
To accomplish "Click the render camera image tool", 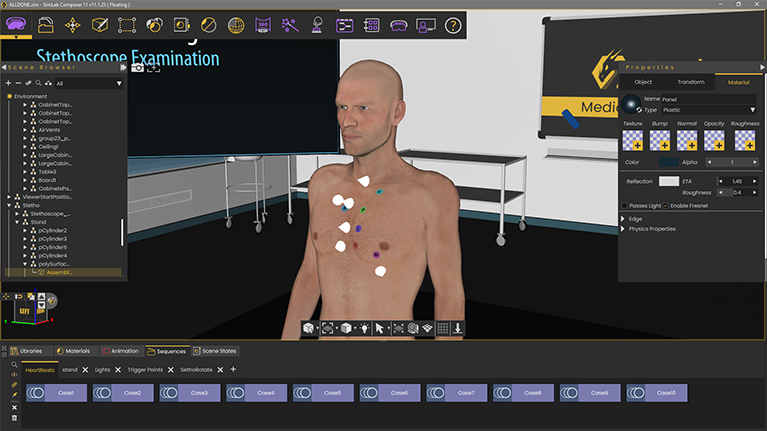I will pos(181,25).
